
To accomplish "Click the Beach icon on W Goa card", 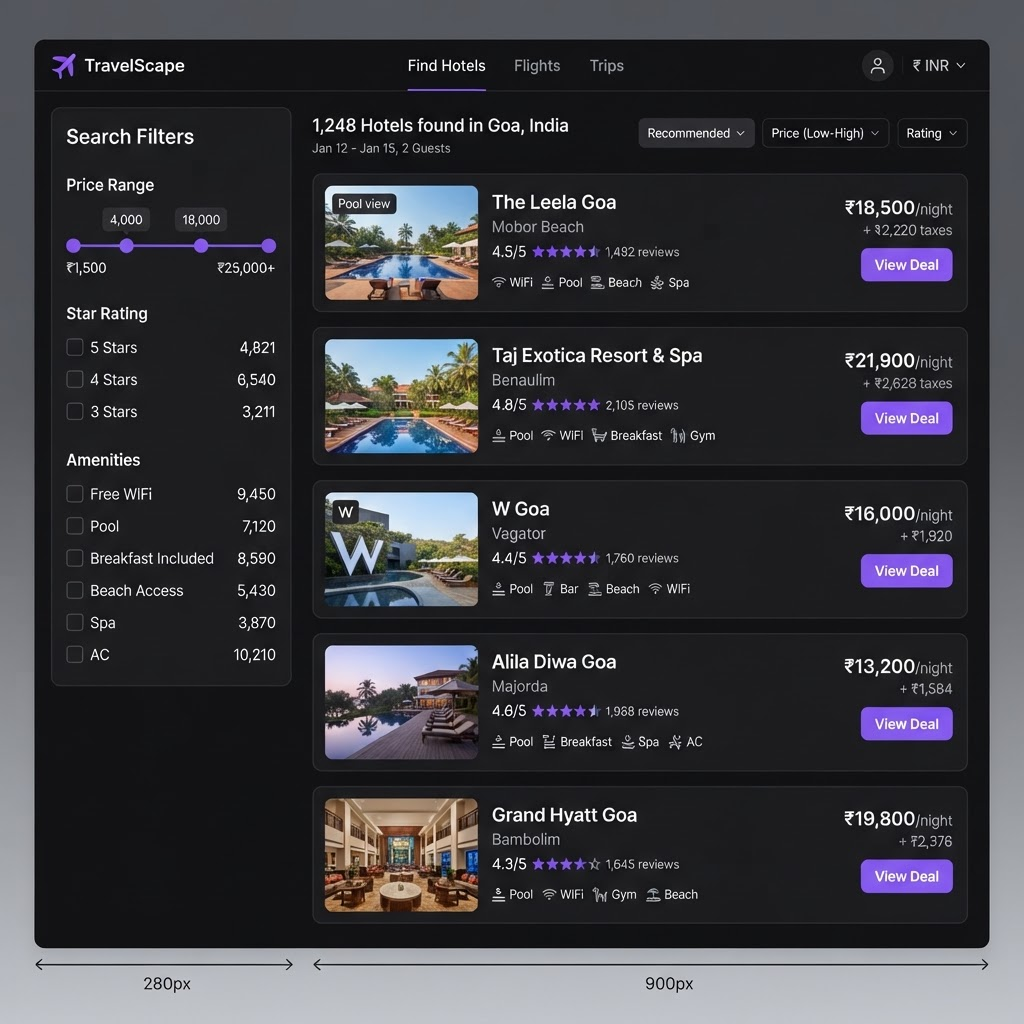I will [594, 588].
